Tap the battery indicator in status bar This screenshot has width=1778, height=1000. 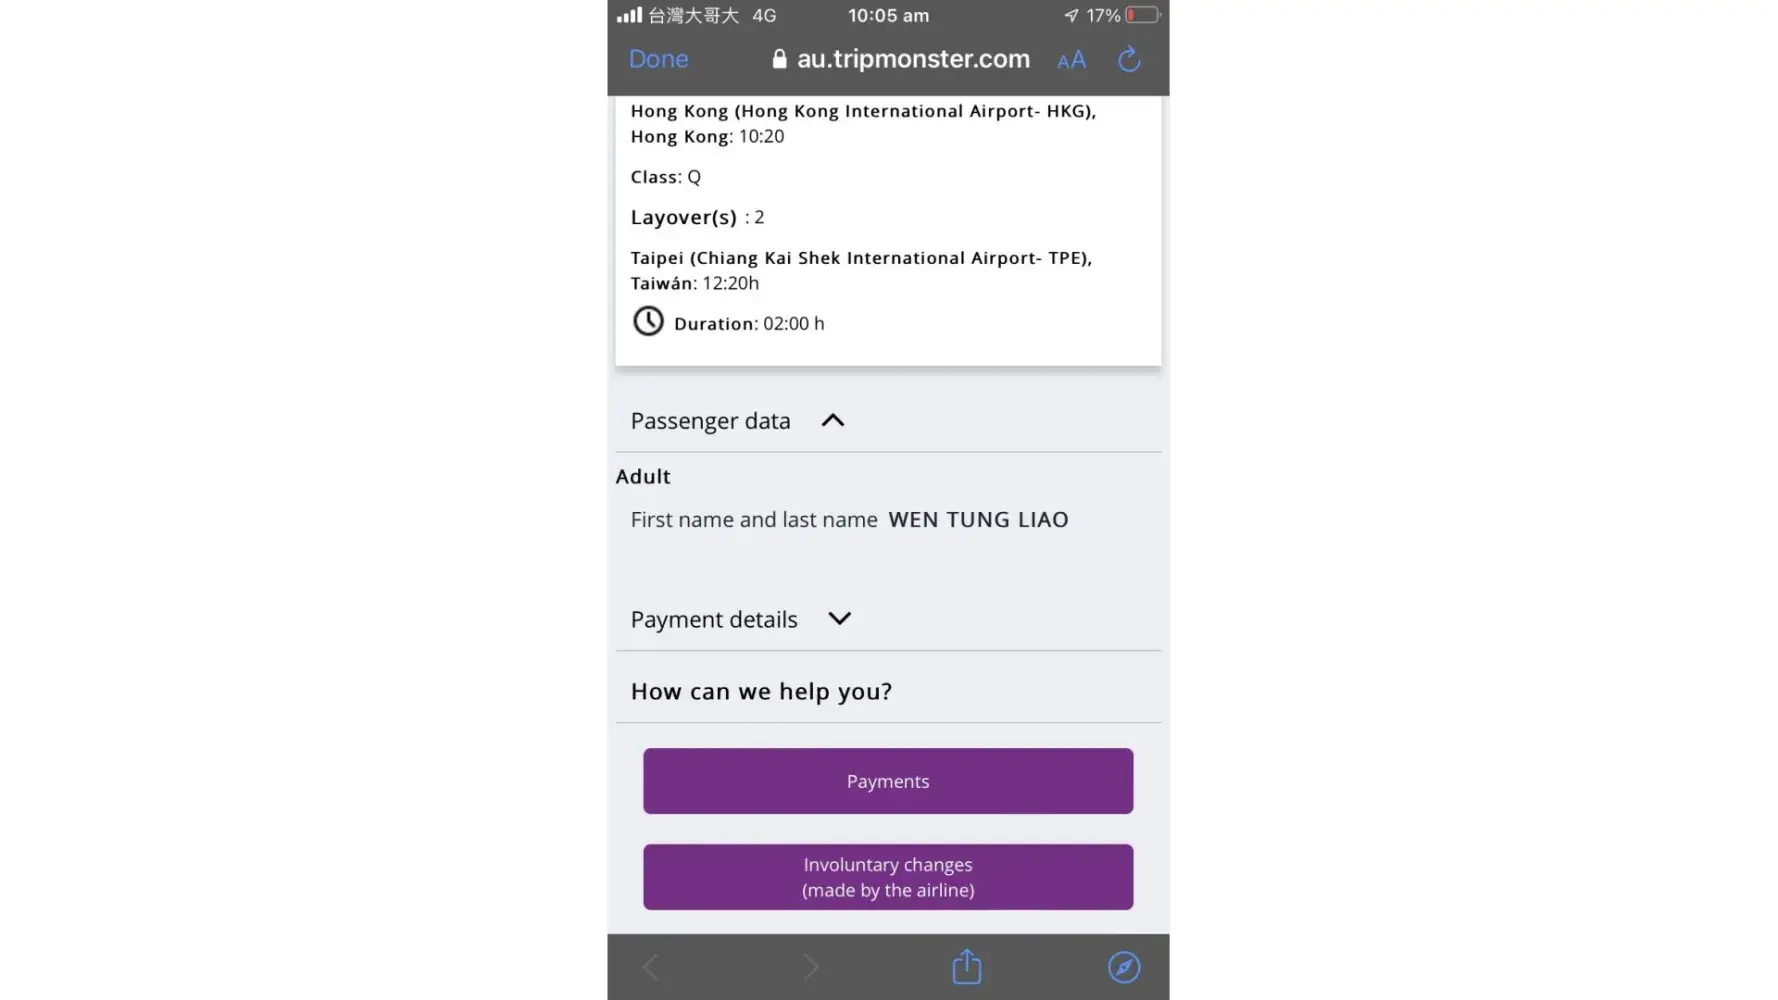click(1142, 15)
